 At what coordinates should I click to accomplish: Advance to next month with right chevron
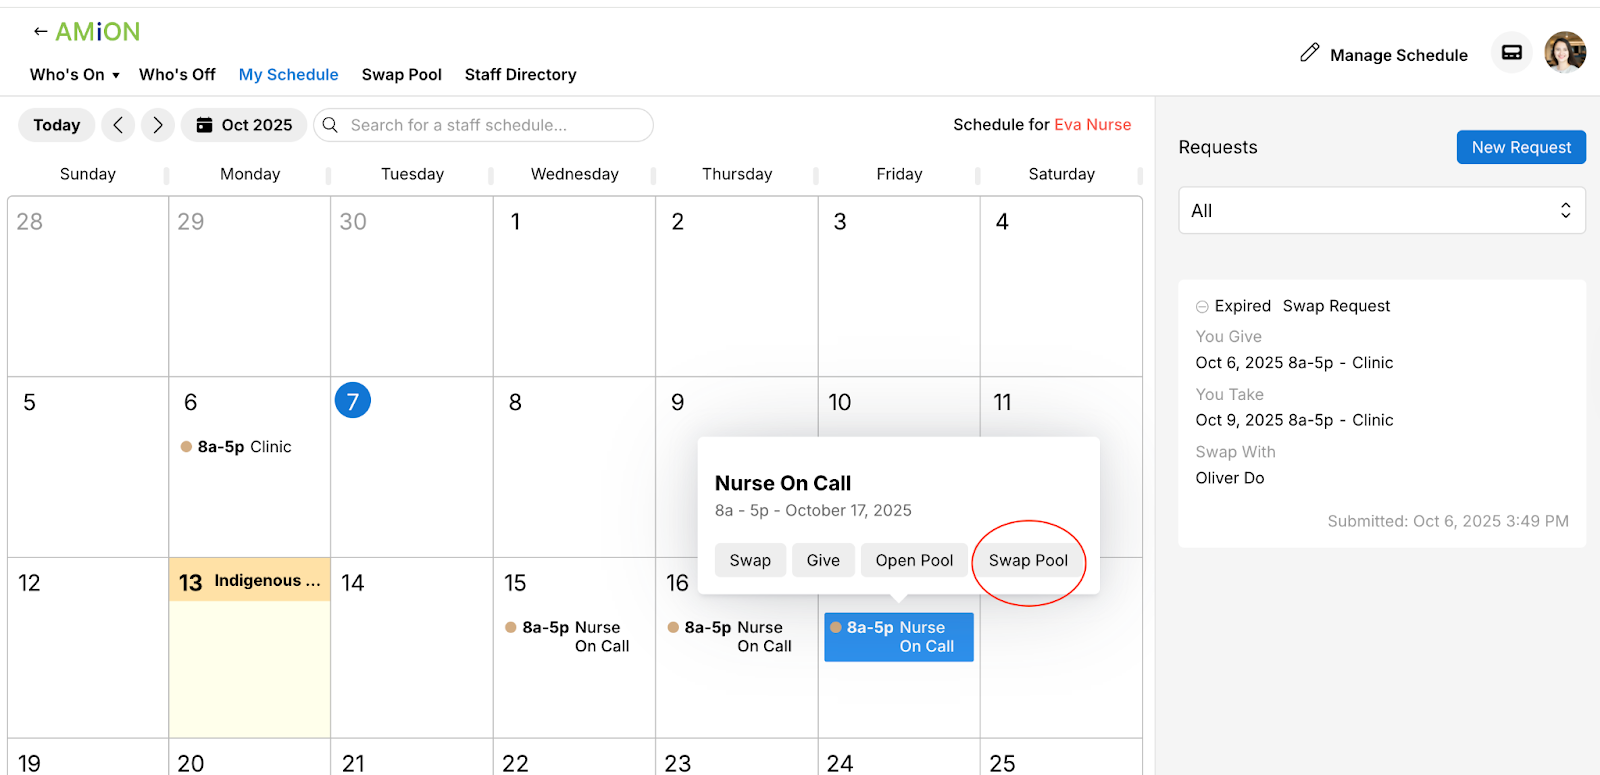[x=158, y=125]
